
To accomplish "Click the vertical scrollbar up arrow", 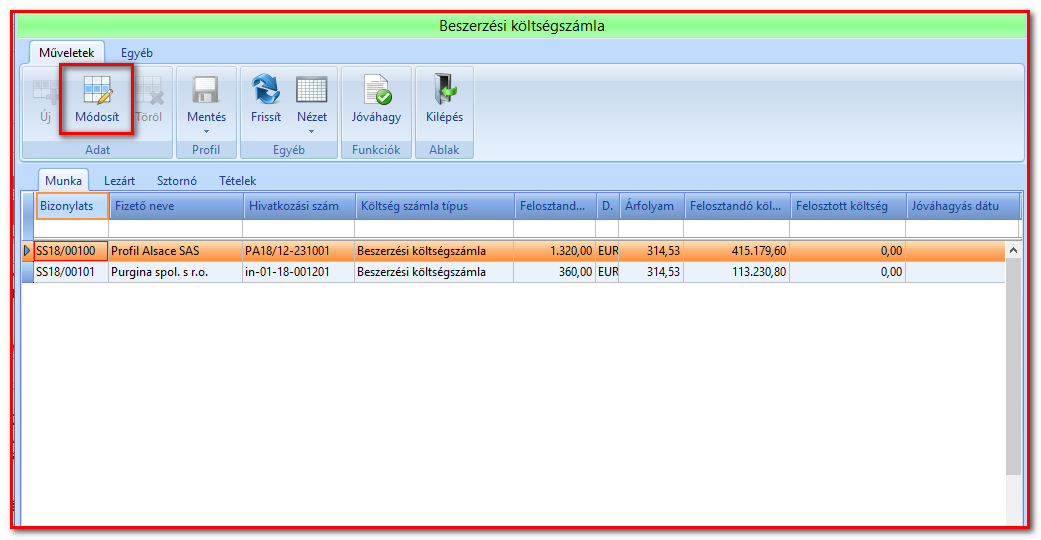I will pyautogui.click(x=1013, y=250).
